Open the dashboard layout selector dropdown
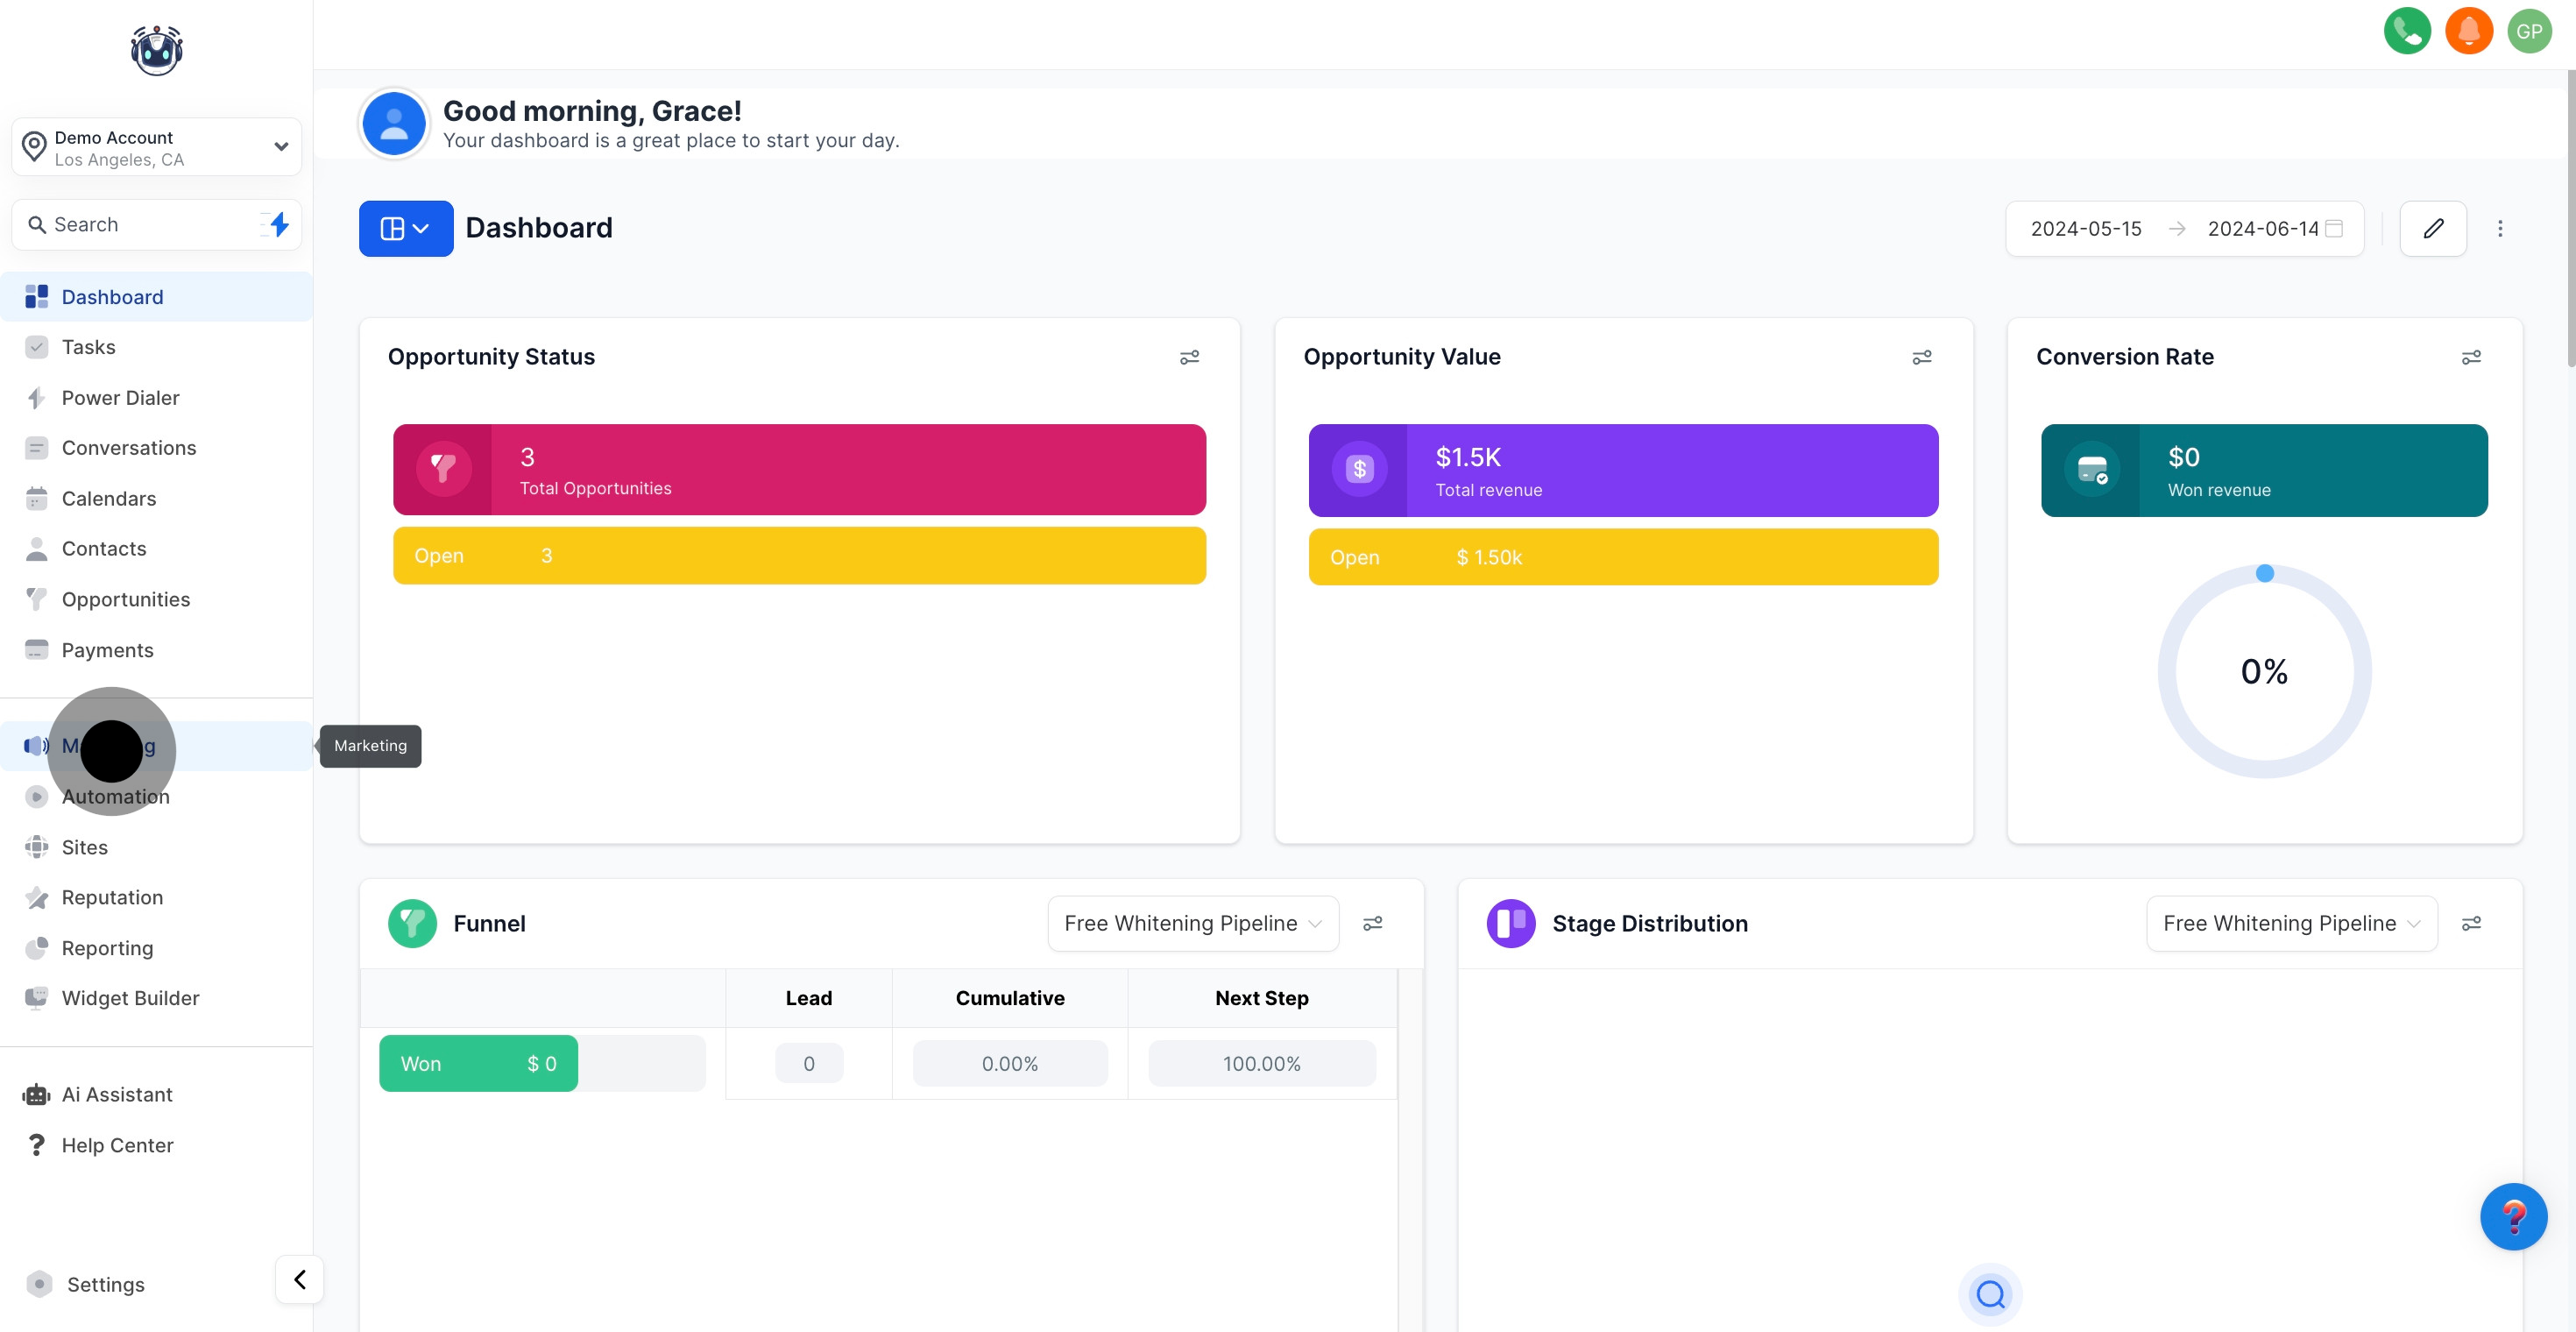The width and height of the screenshot is (2576, 1332). pos(405,228)
